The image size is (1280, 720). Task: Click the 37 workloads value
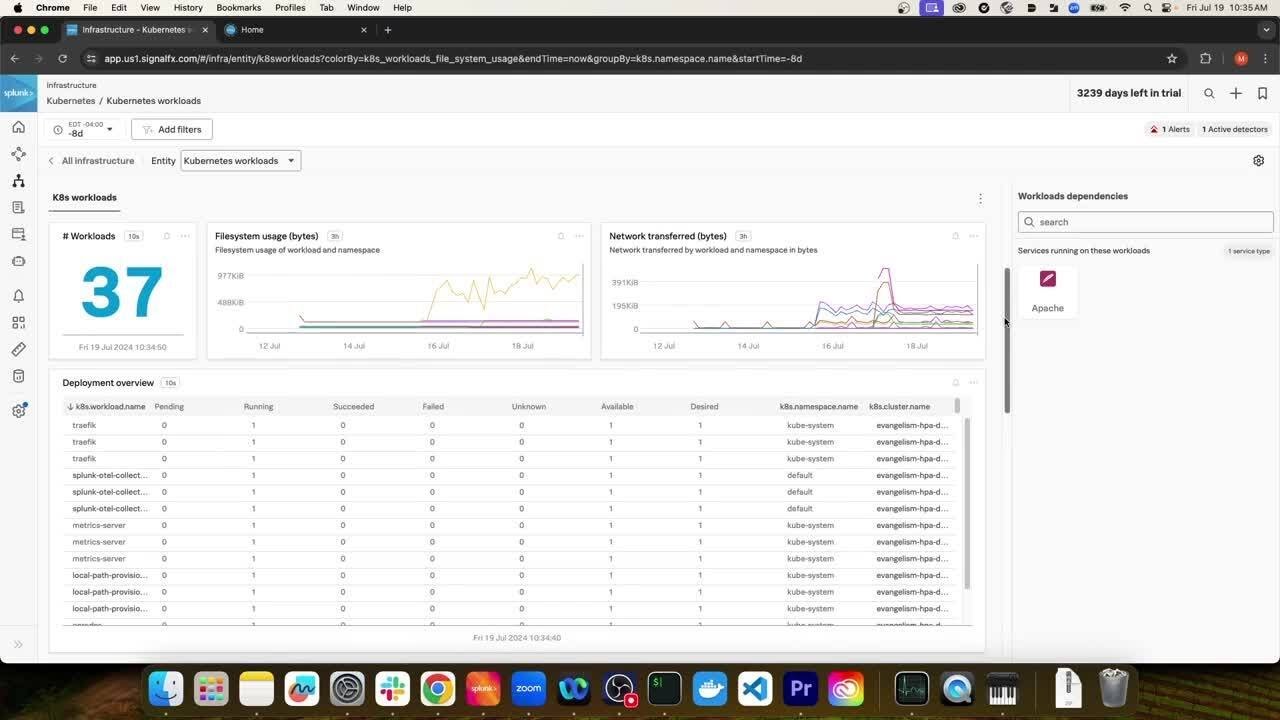[x=122, y=292]
